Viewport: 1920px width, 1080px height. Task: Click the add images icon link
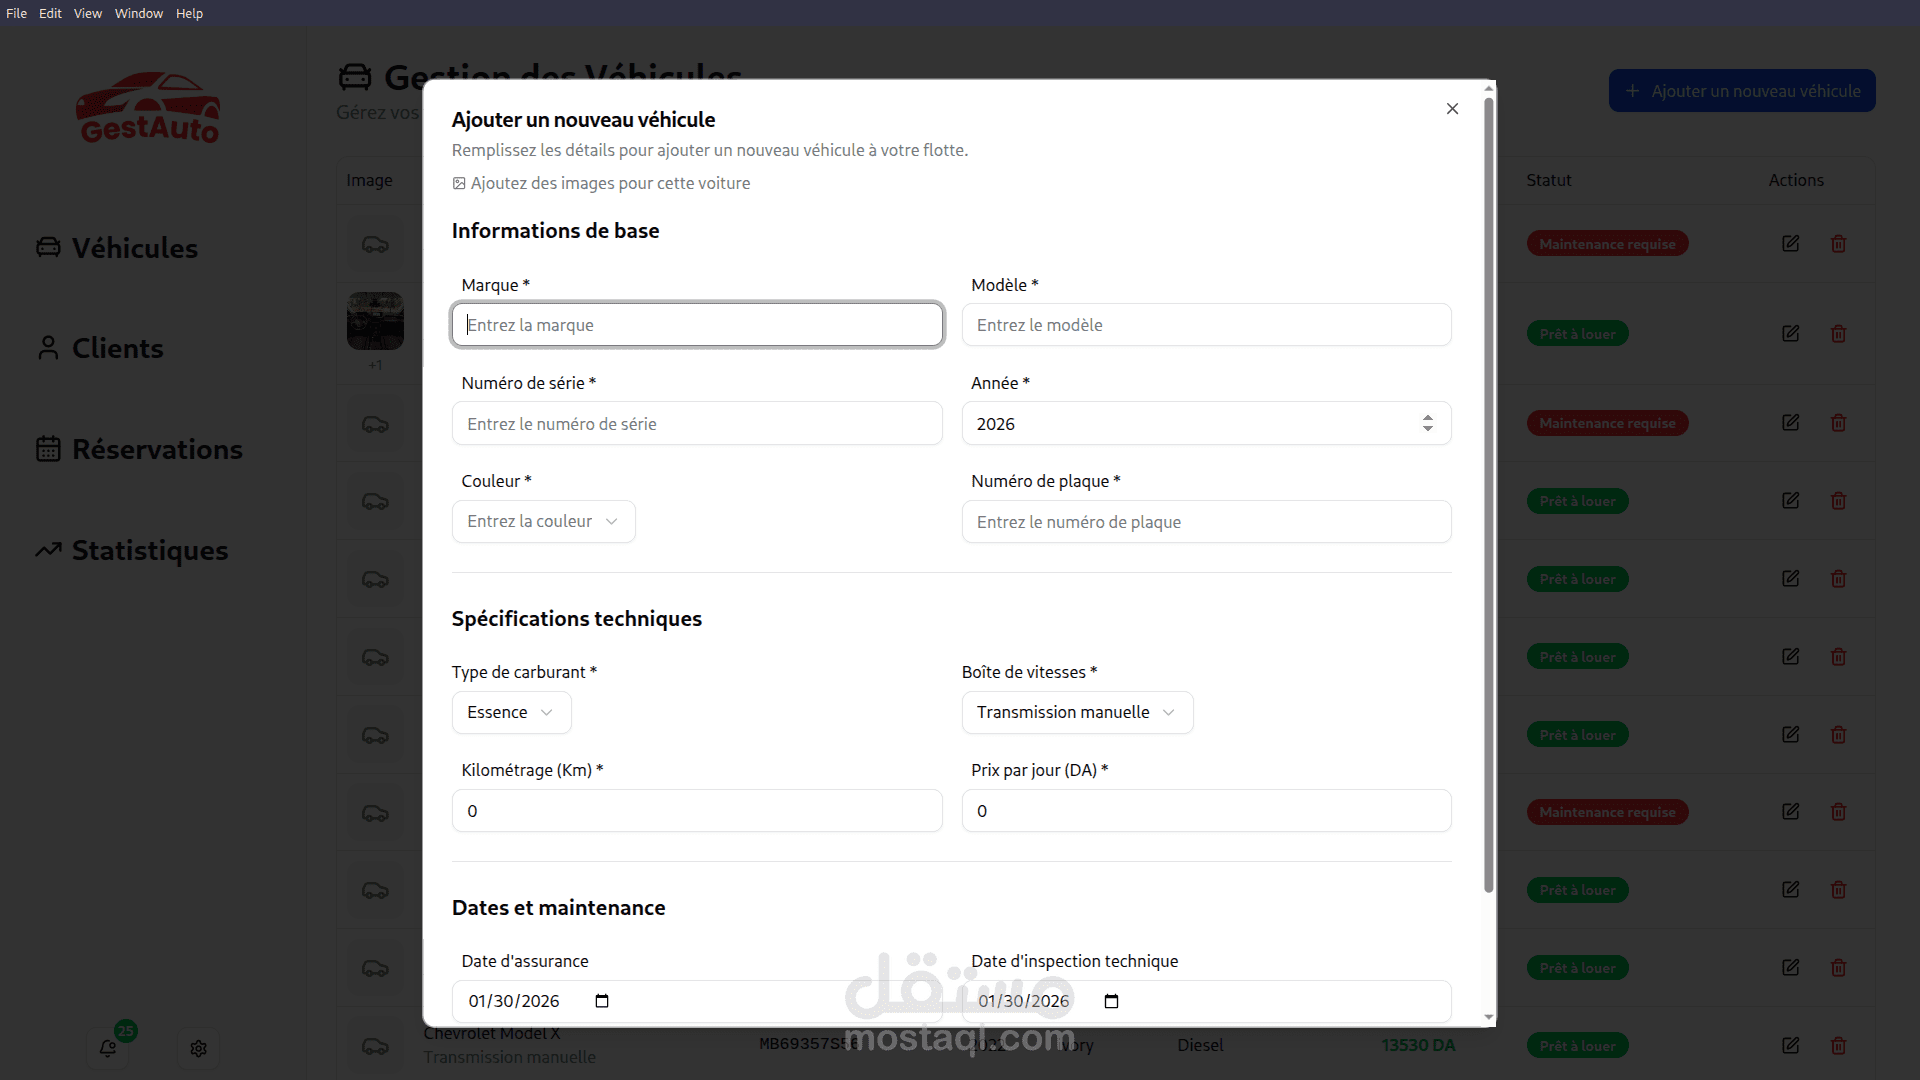(459, 184)
